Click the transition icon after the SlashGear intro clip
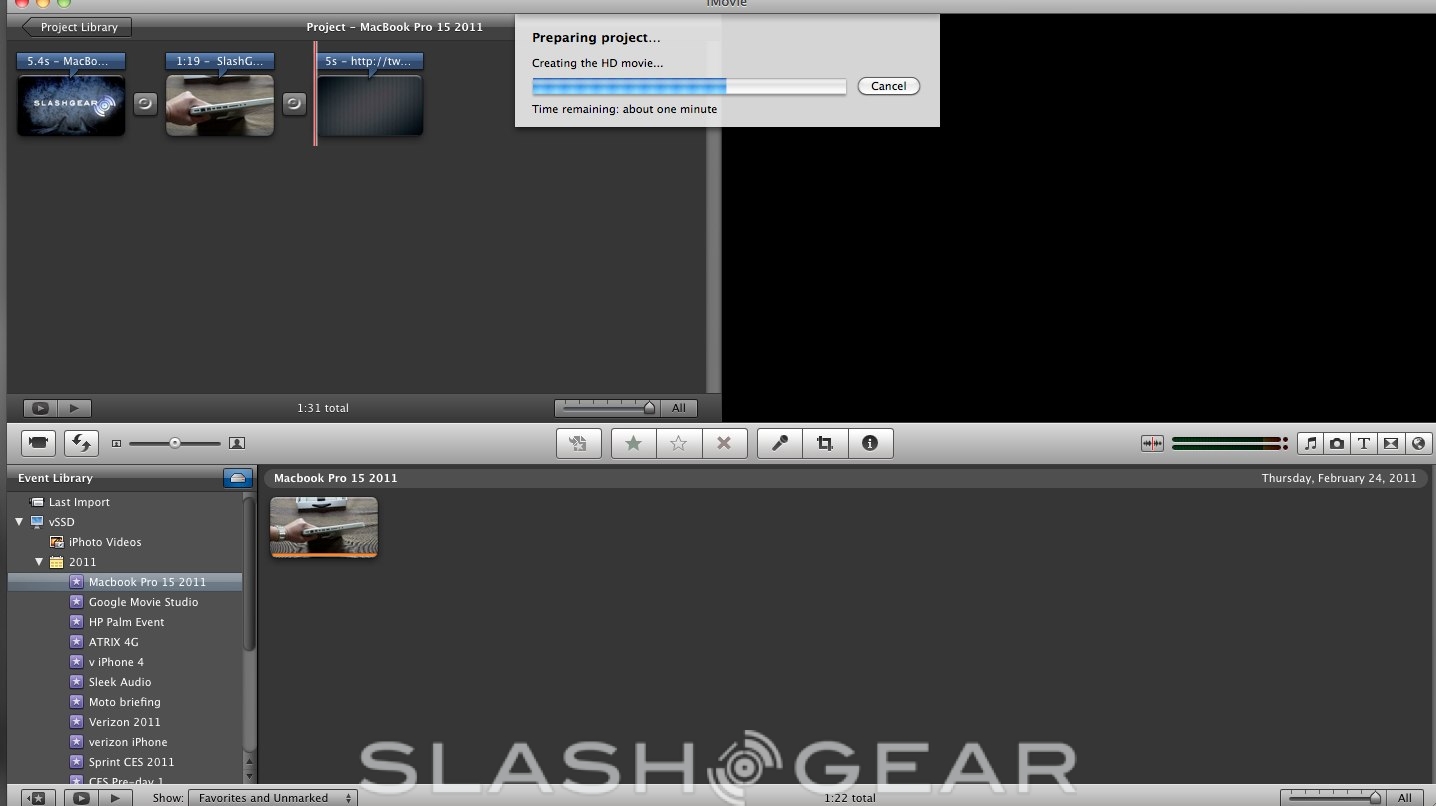1436x806 pixels. (x=145, y=104)
